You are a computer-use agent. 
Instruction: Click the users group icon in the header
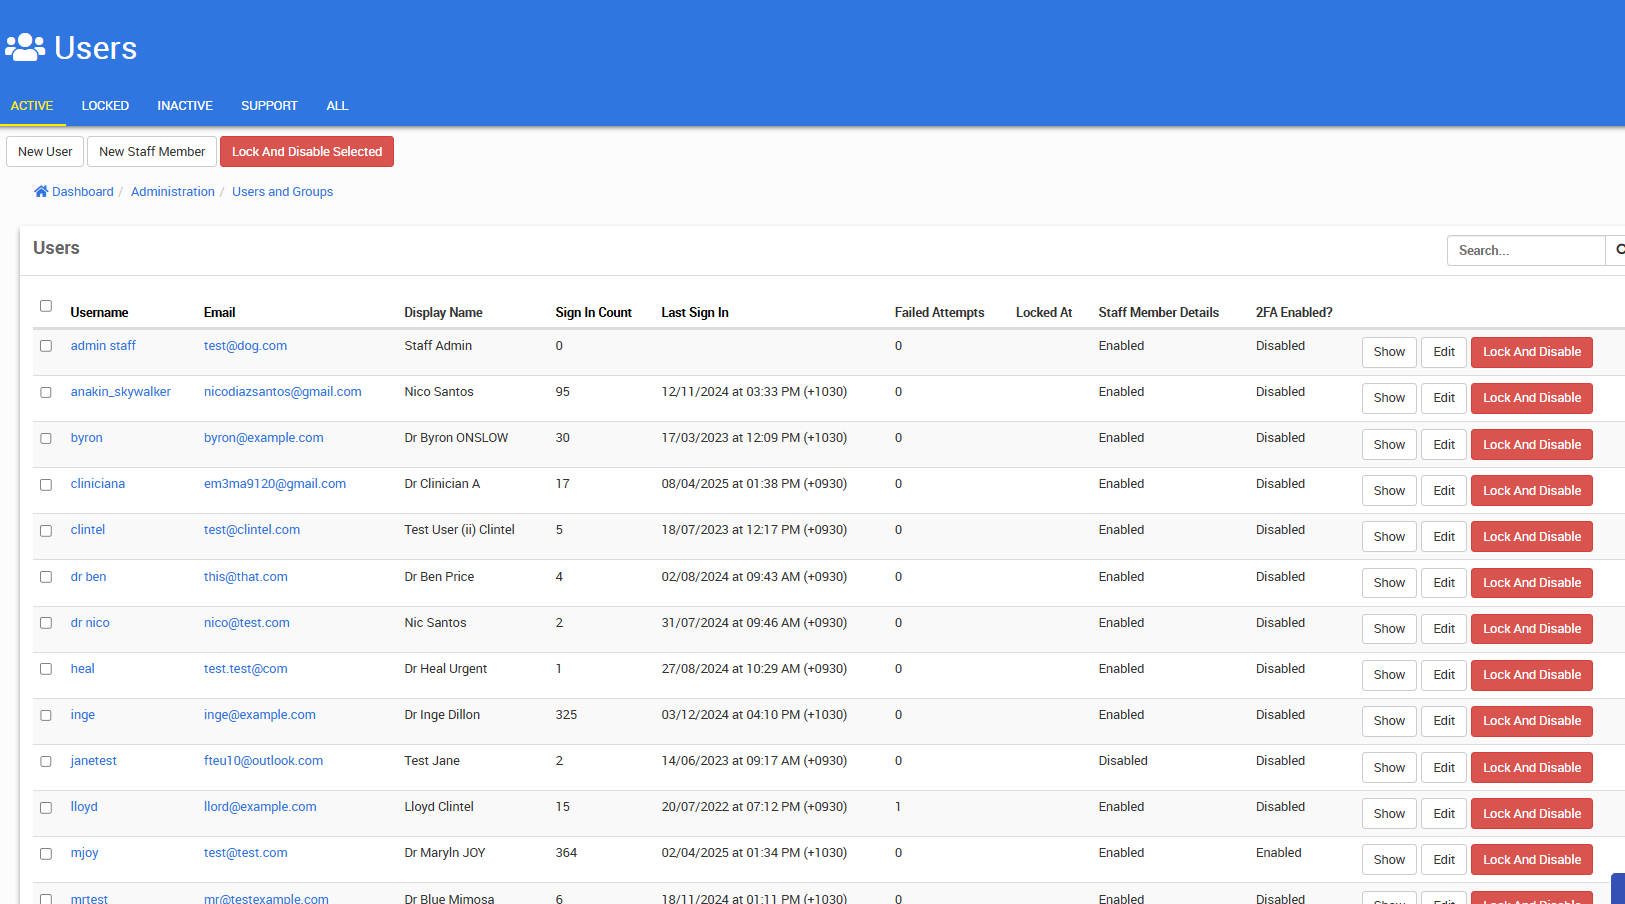point(25,47)
